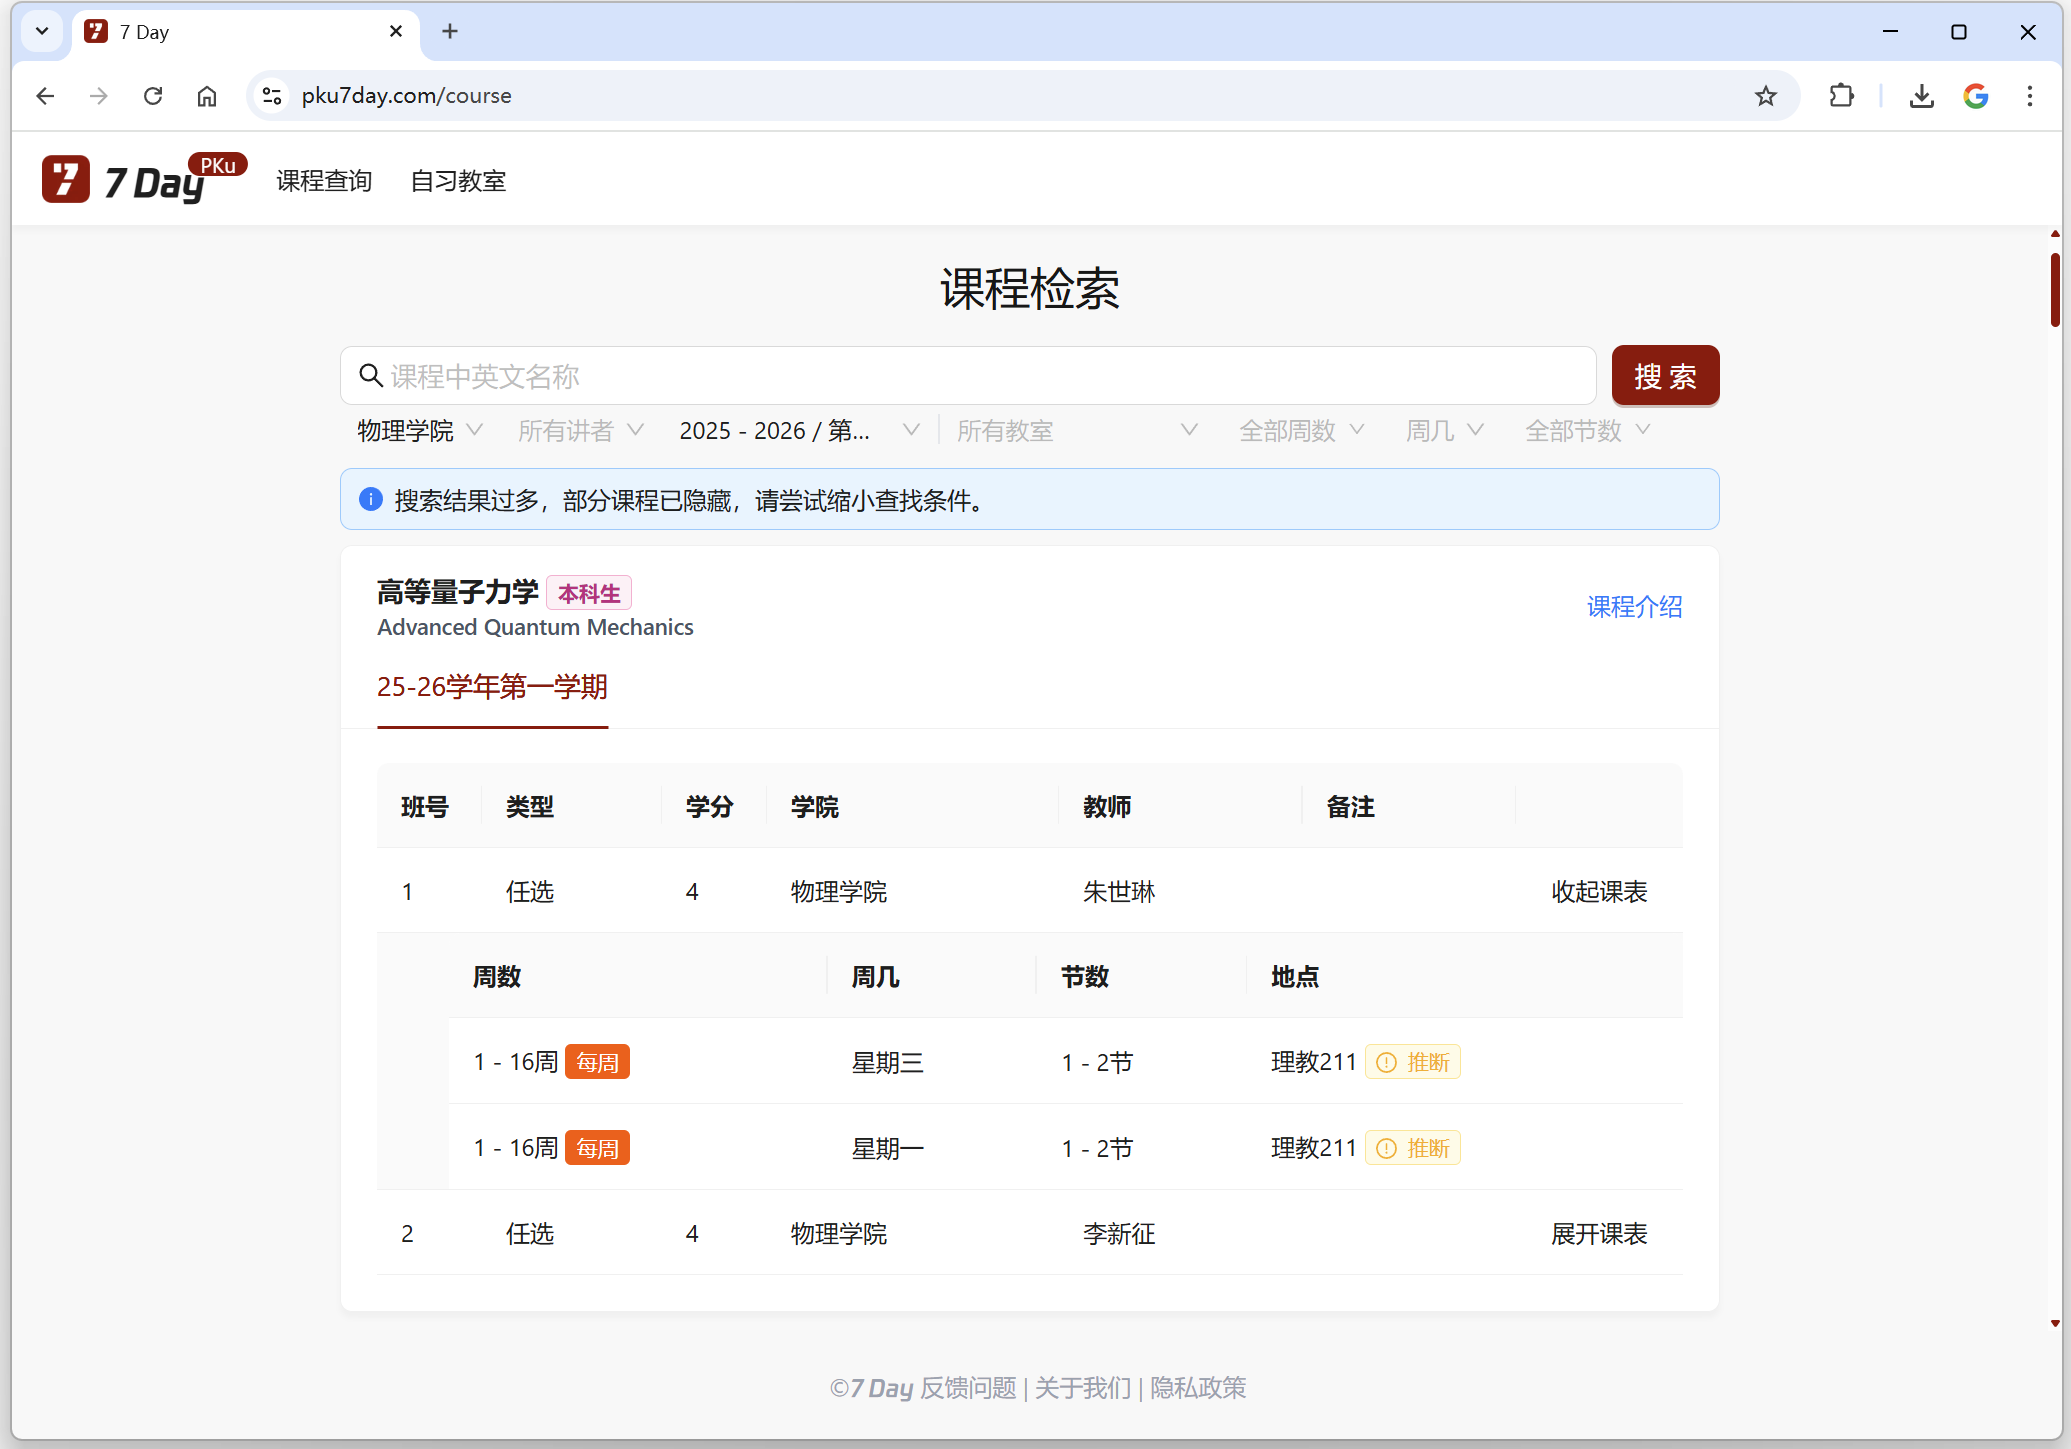
Task: Go to browser home page icon
Action: 207,96
